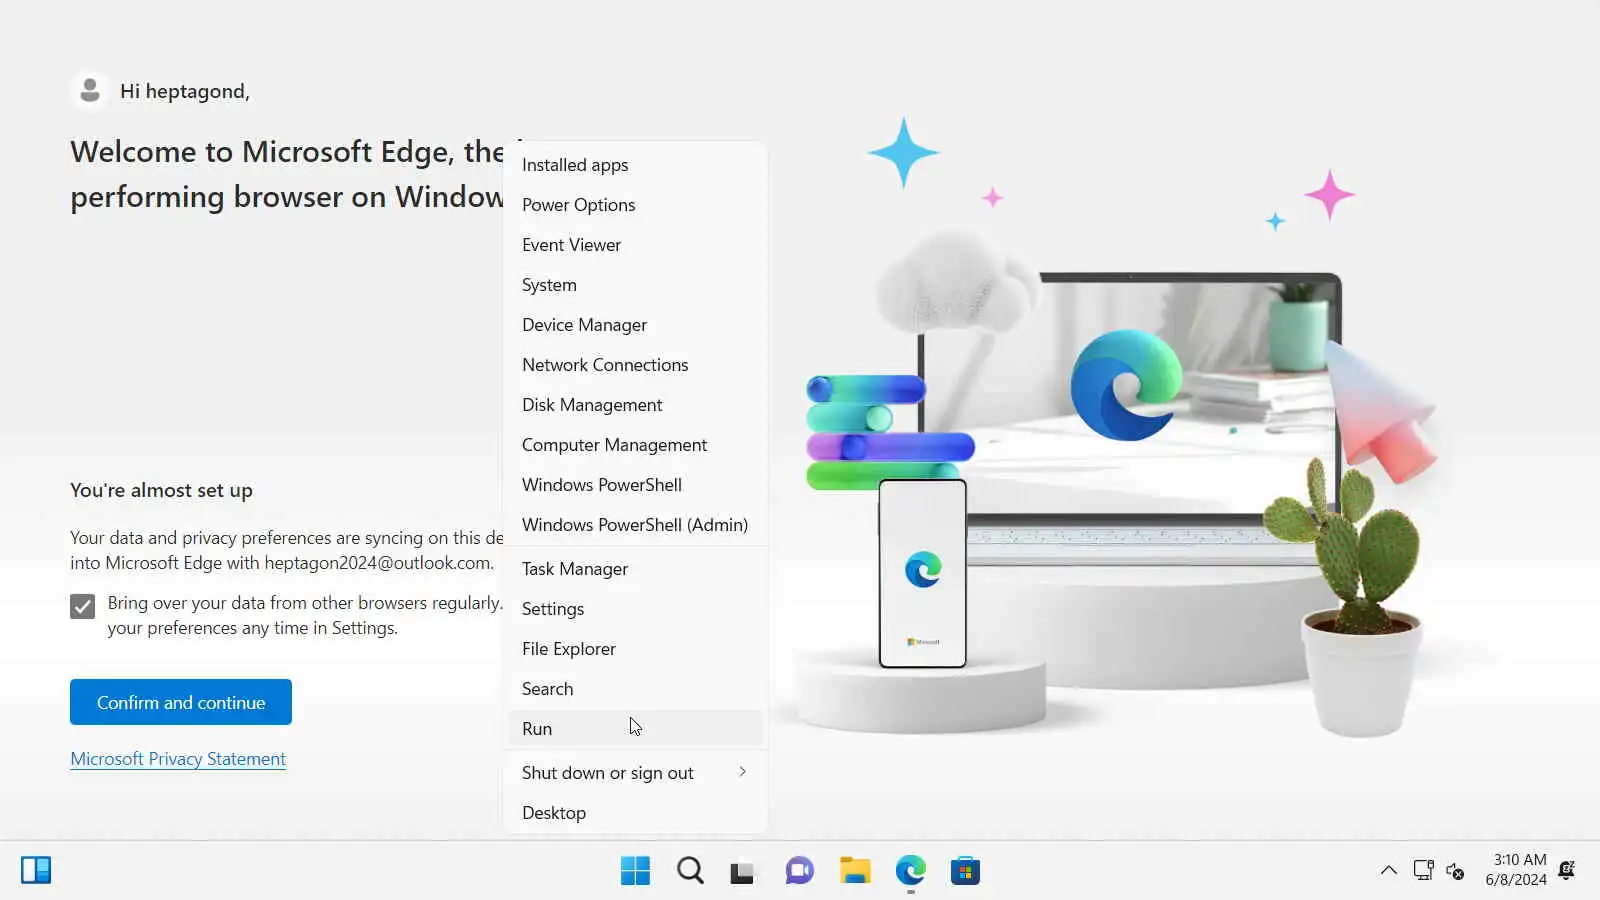Open Task Manager from the menu
Viewport: 1600px width, 900px height.
coord(635,569)
